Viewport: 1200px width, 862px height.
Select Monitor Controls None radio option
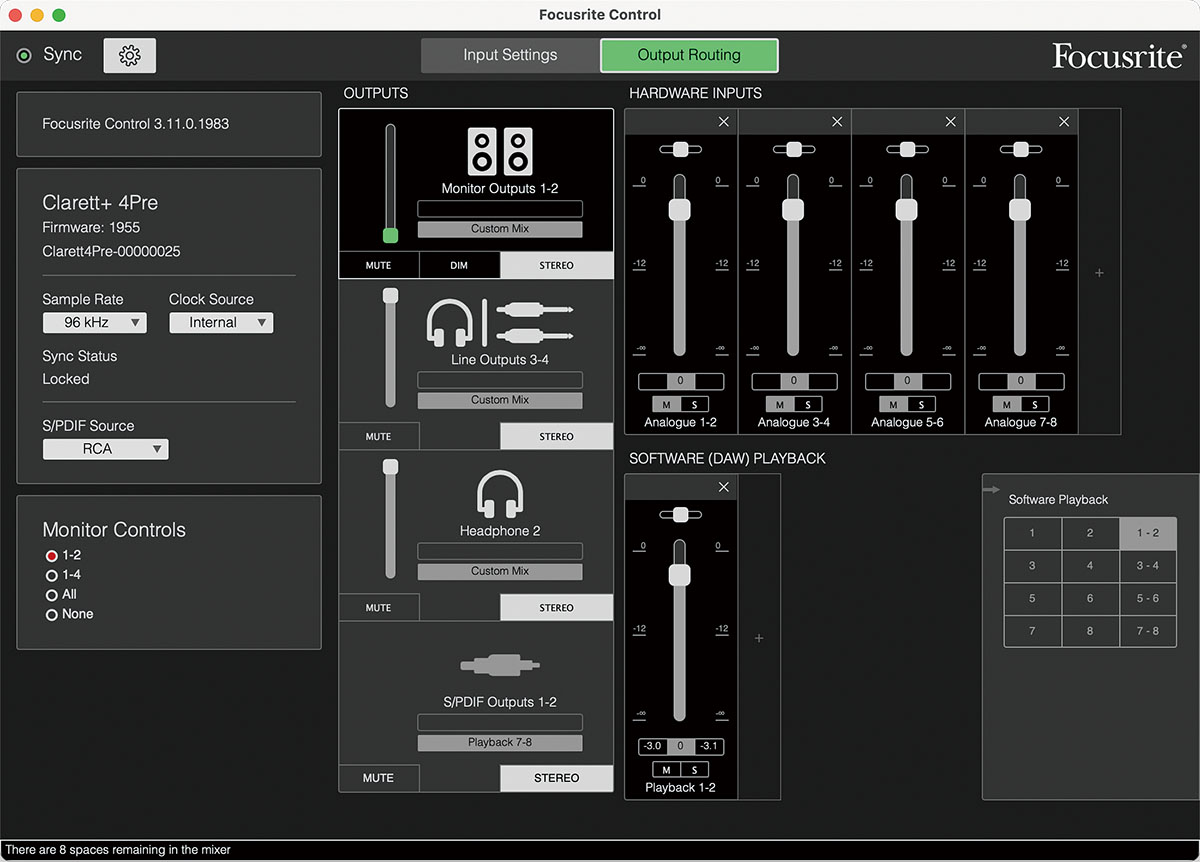(x=52, y=615)
